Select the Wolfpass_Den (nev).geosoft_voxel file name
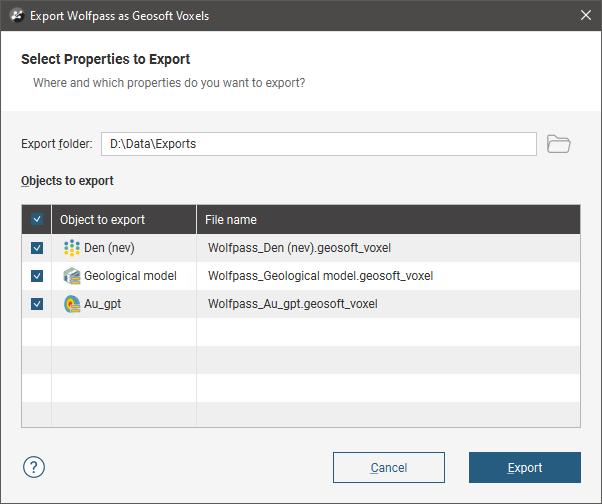 point(304,248)
